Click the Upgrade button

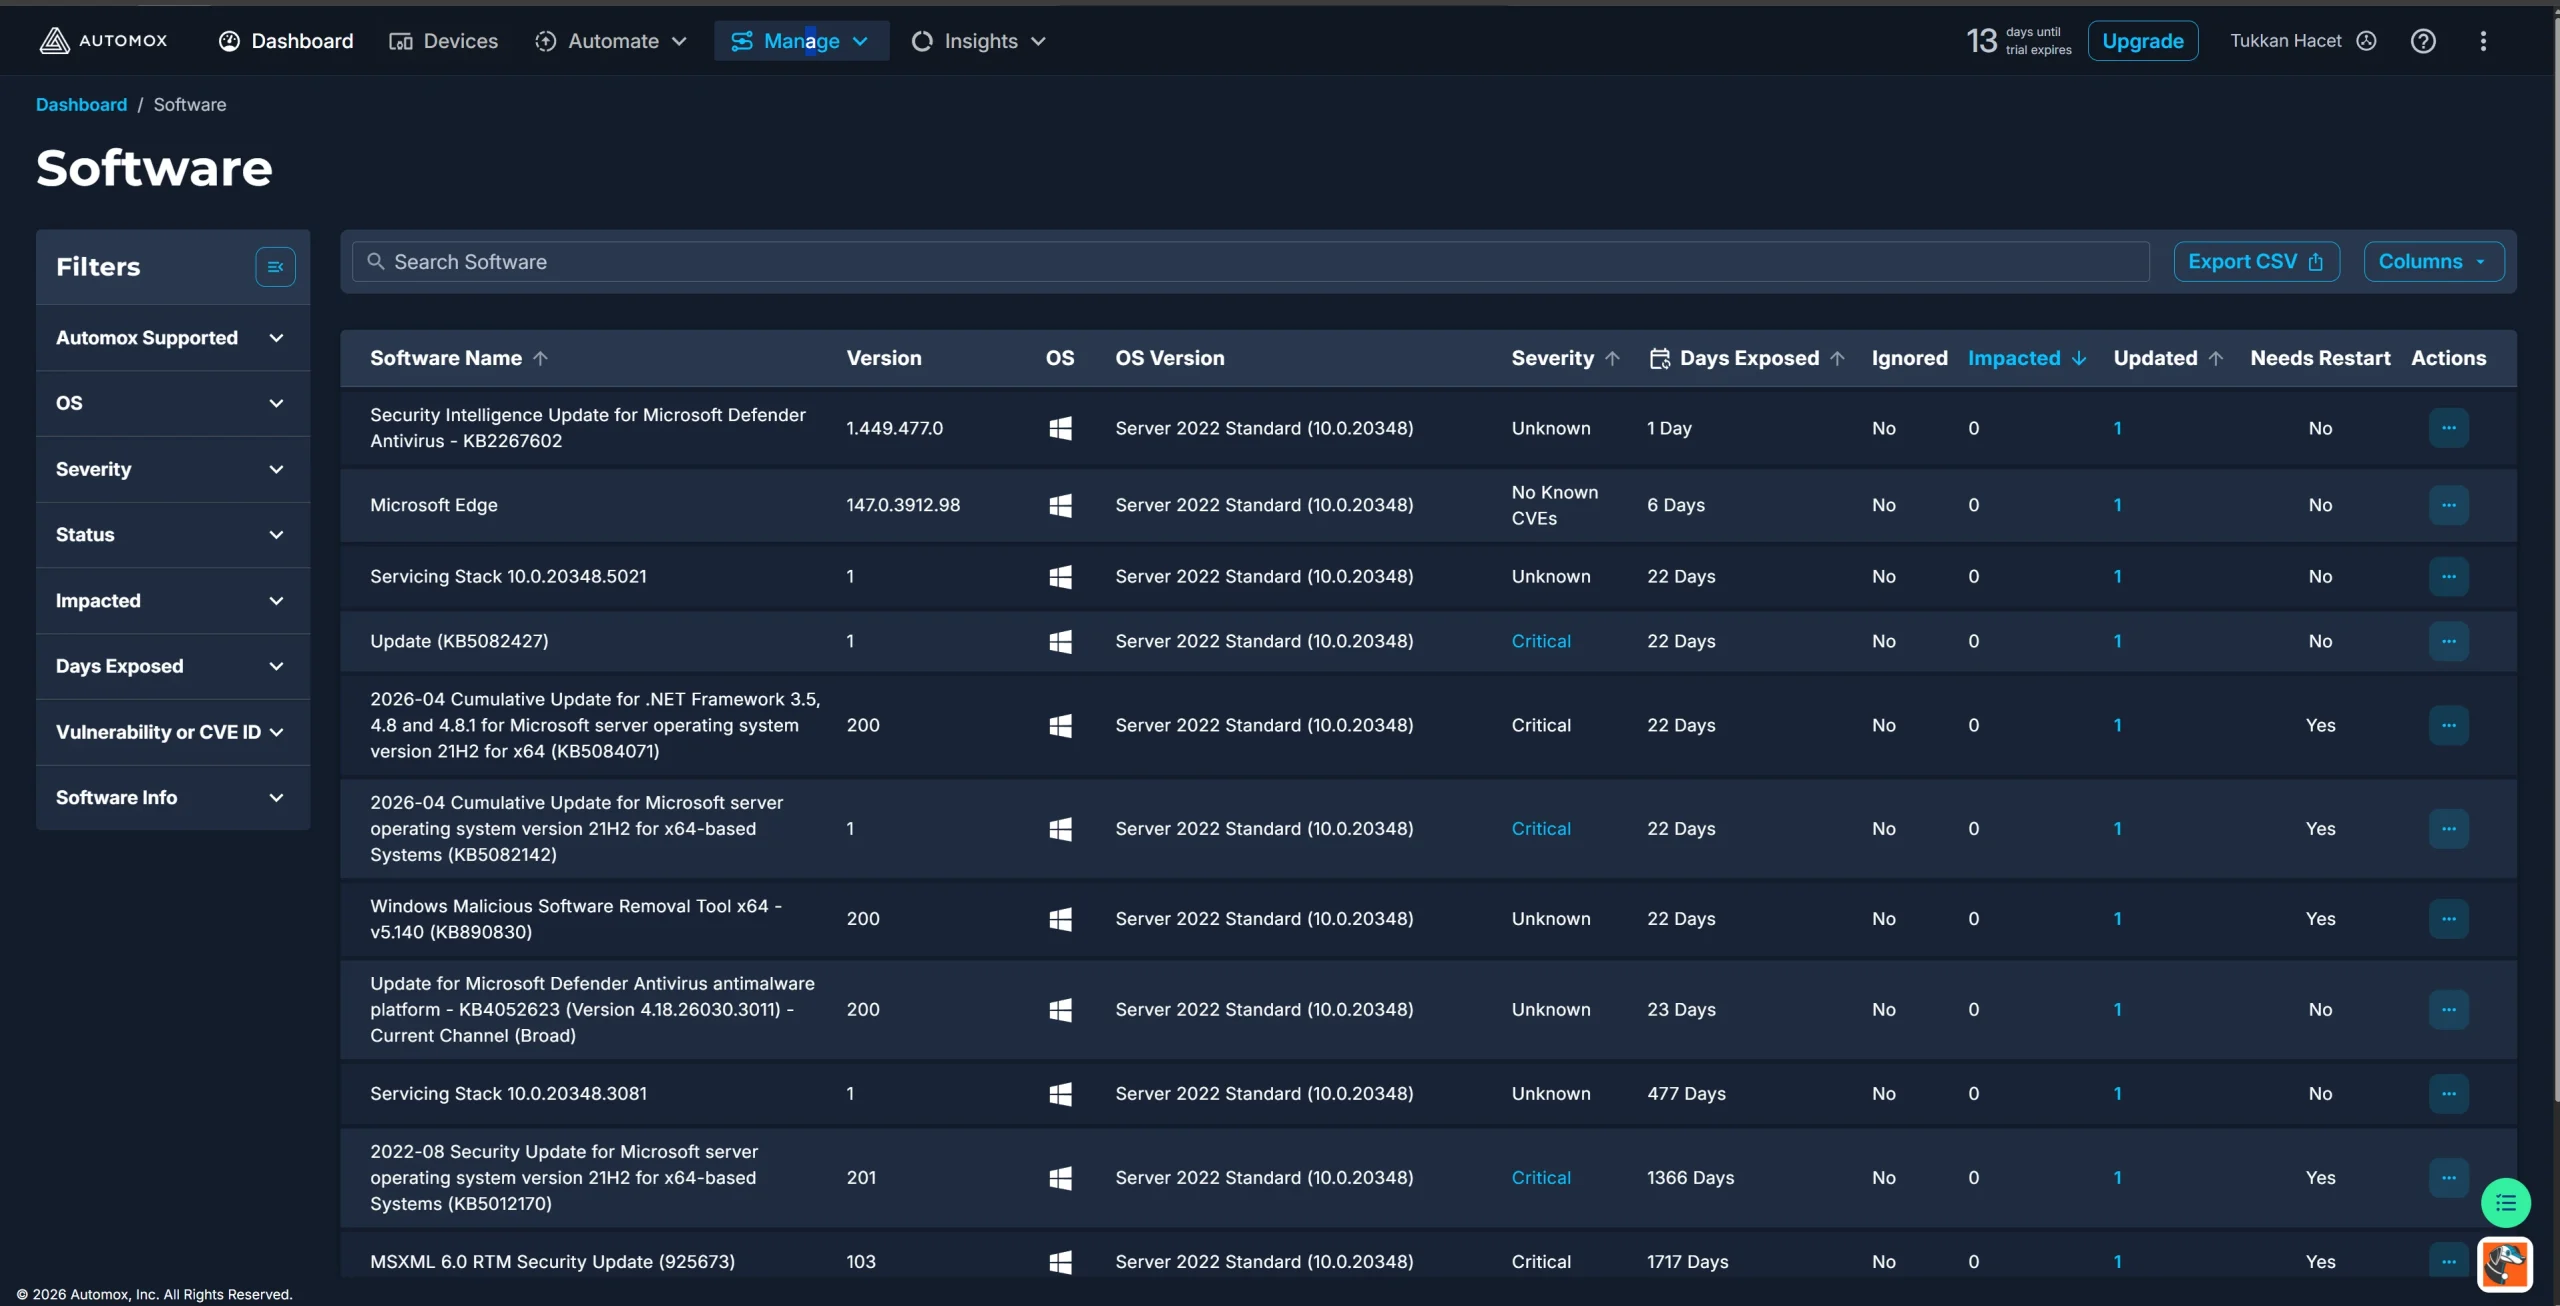point(2142,41)
